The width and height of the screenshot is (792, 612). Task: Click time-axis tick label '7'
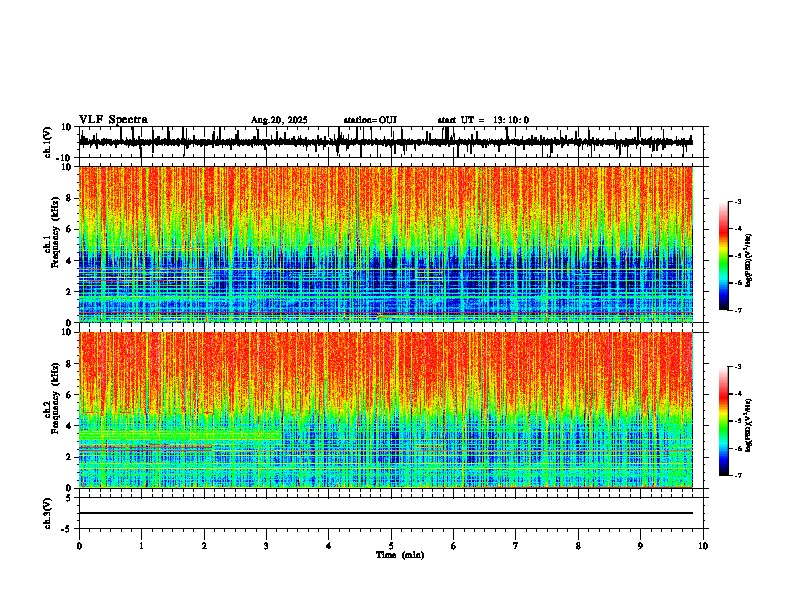516,546
